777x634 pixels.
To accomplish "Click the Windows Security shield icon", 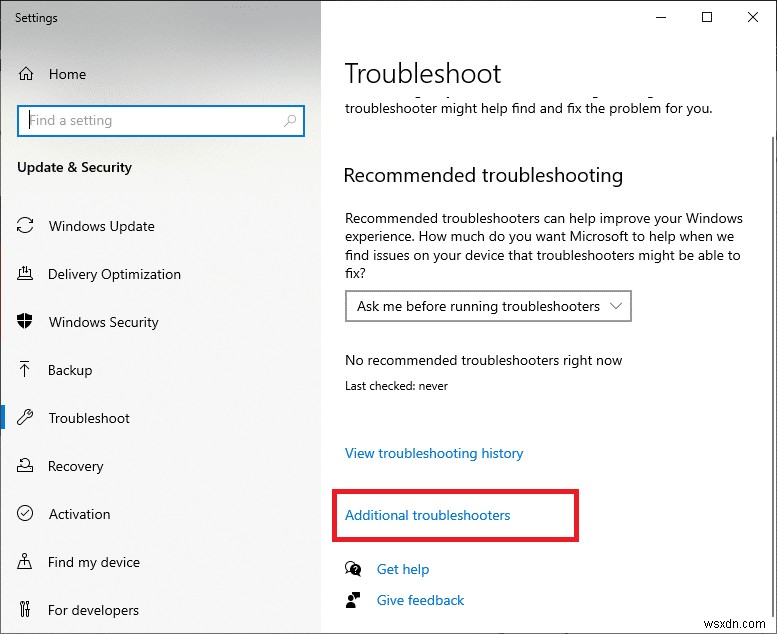I will coord(26,322).
